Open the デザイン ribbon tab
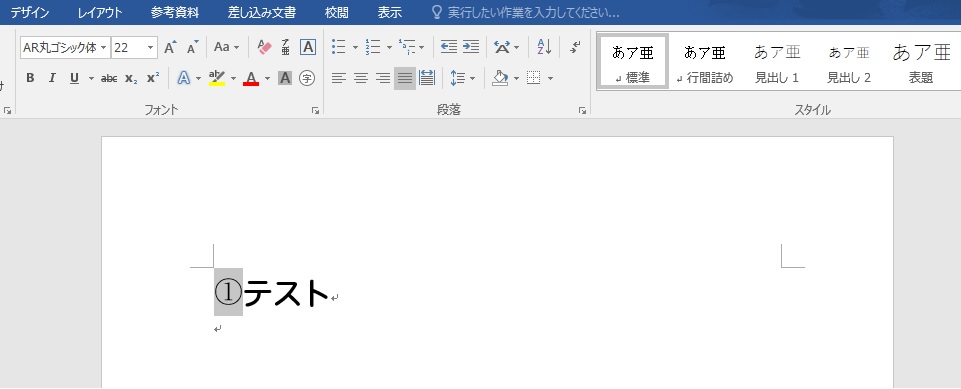Viewport: 961px width, 389px height. click(30, 12)
